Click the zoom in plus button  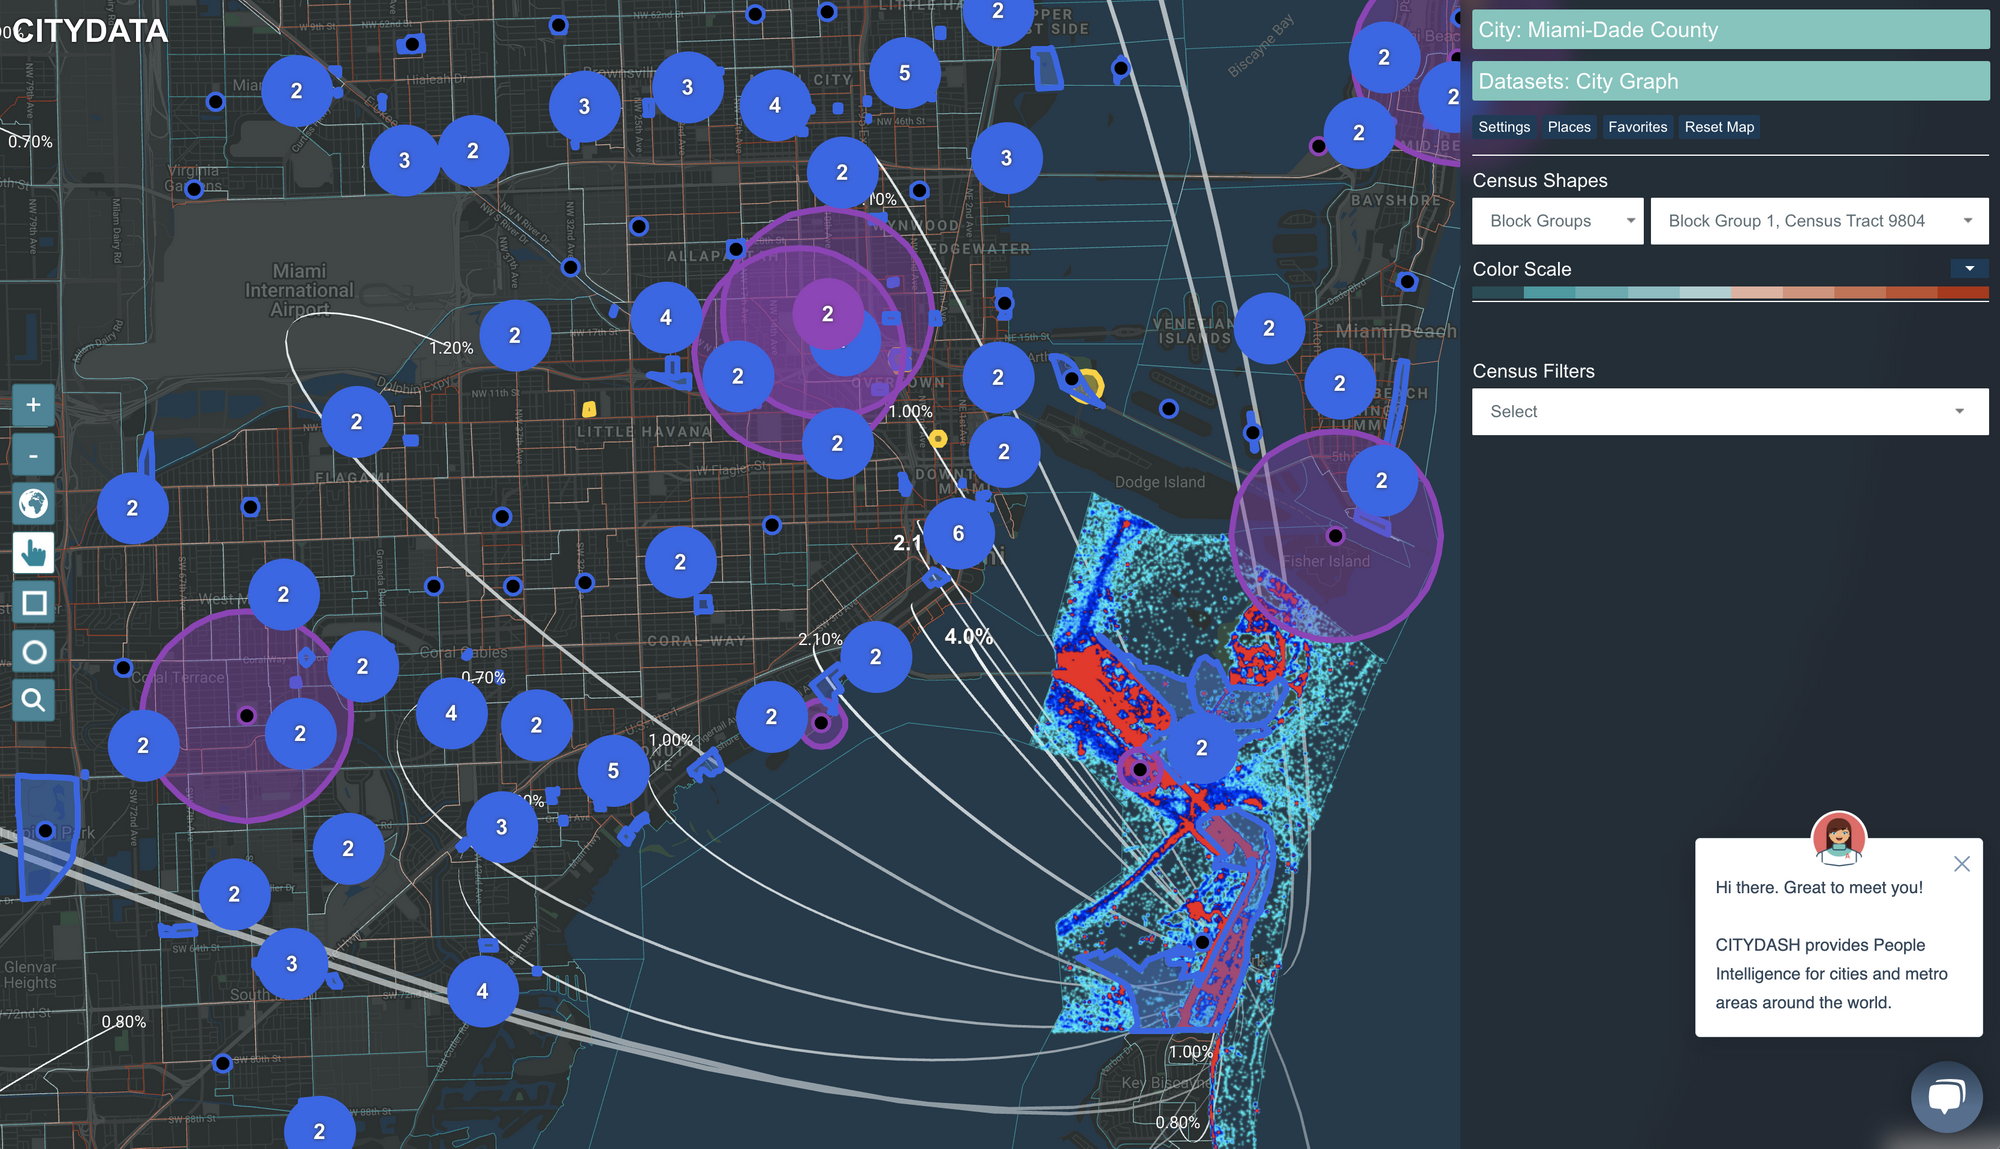coord(33,405)
